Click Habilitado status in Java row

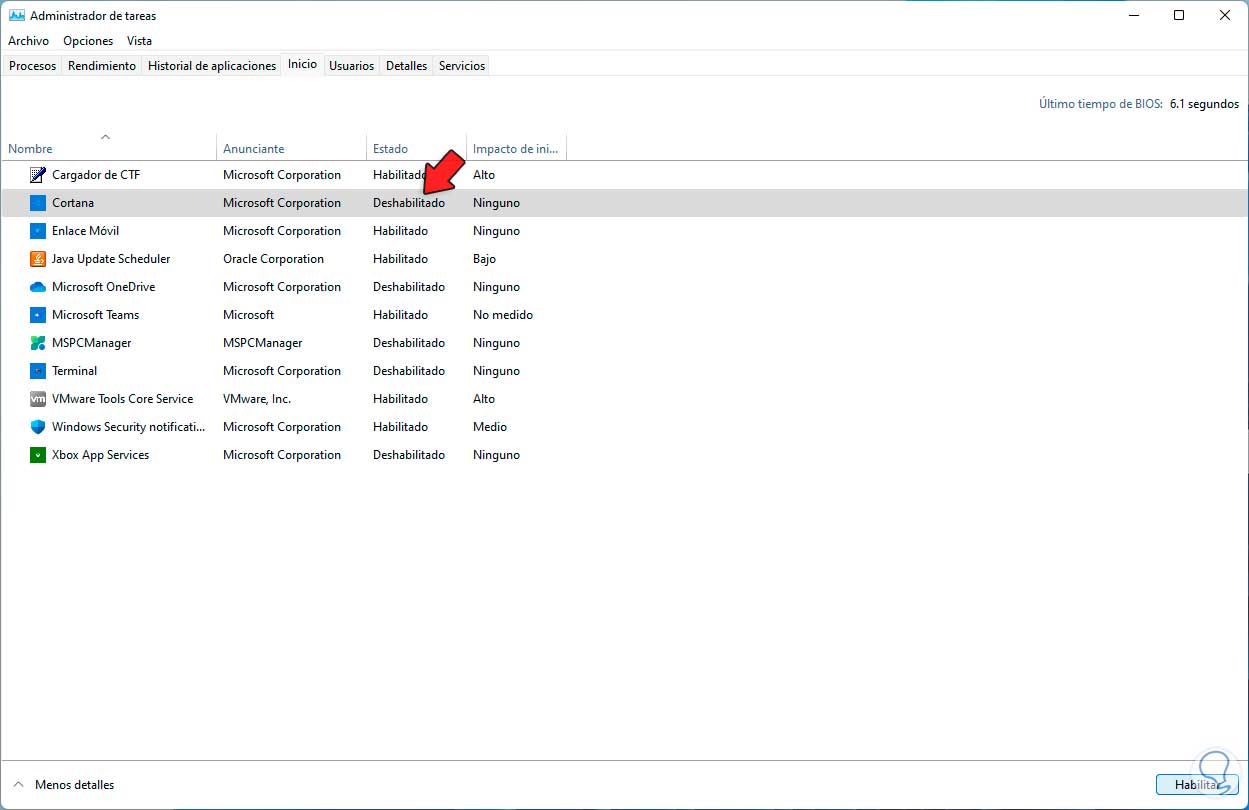(400, 259)
